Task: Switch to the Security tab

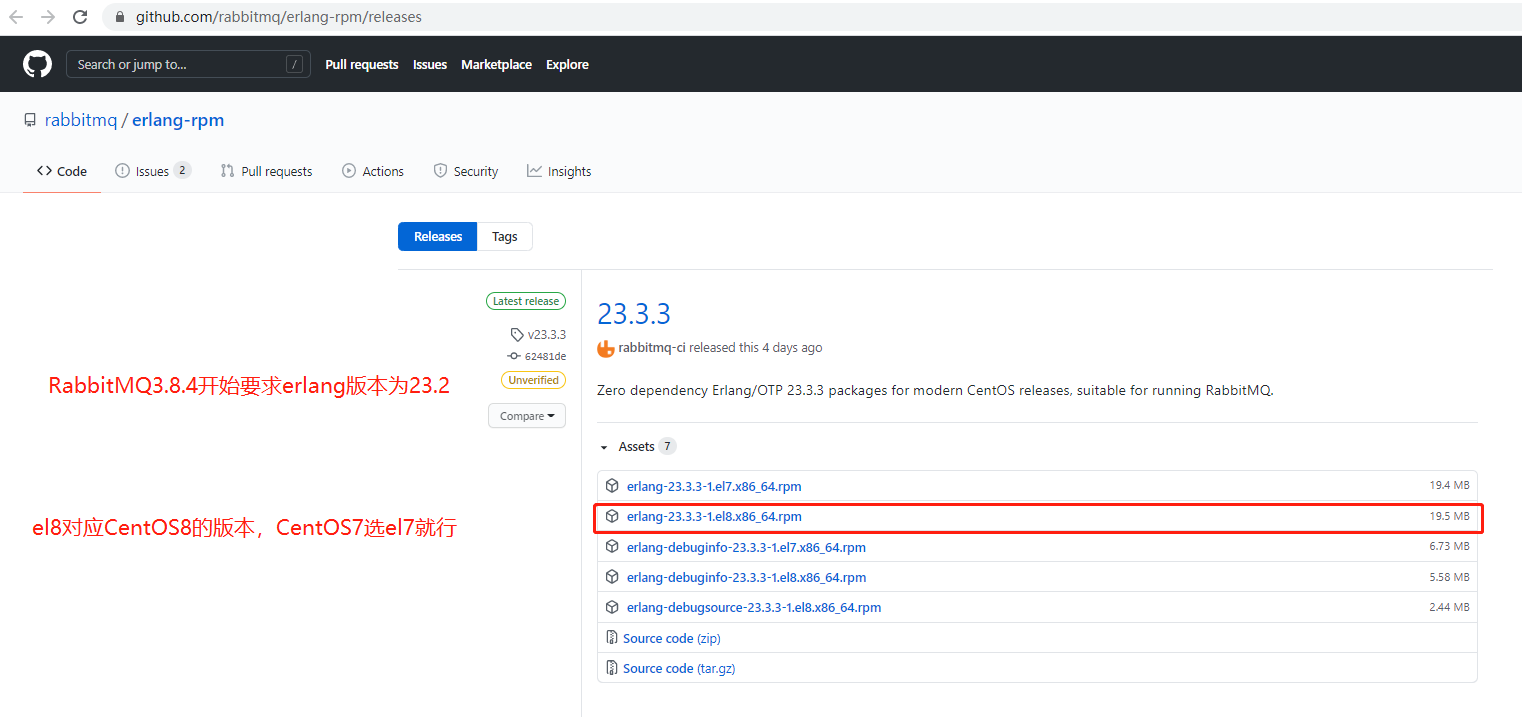Action: (466, 171)
